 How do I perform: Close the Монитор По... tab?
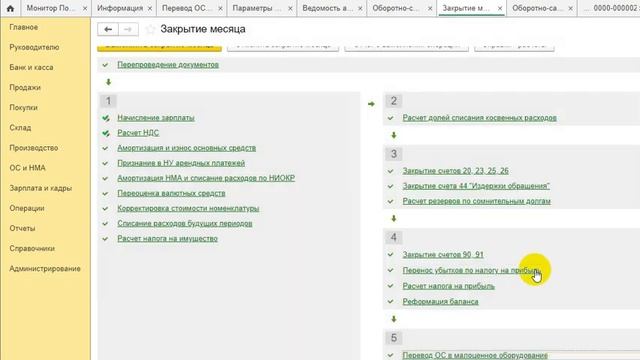85,8
